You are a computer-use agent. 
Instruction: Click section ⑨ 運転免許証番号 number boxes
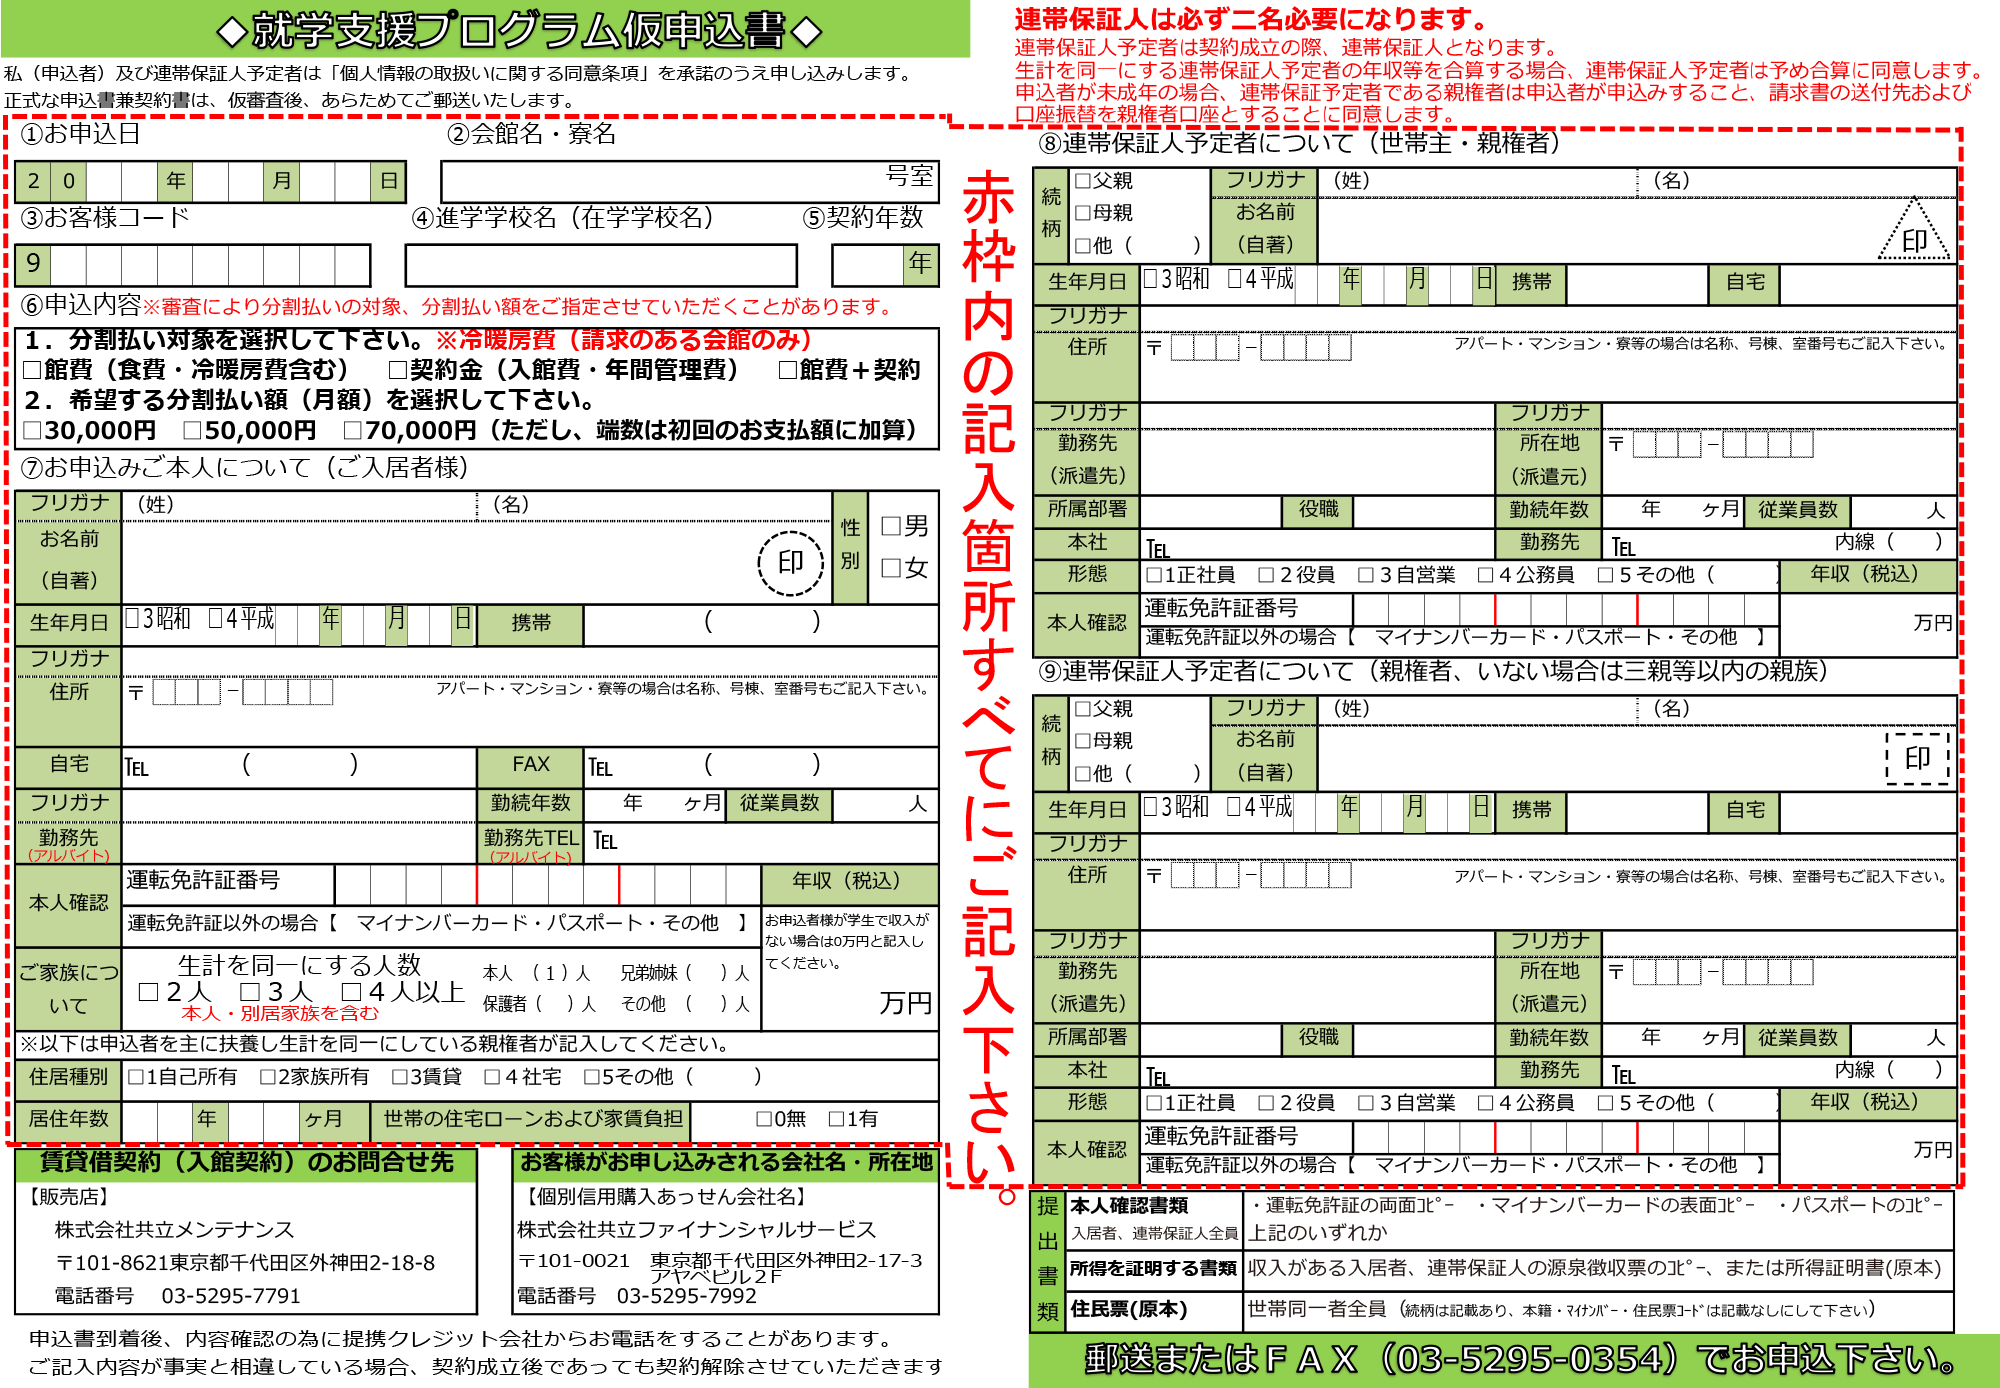tap(1566, 1137)
